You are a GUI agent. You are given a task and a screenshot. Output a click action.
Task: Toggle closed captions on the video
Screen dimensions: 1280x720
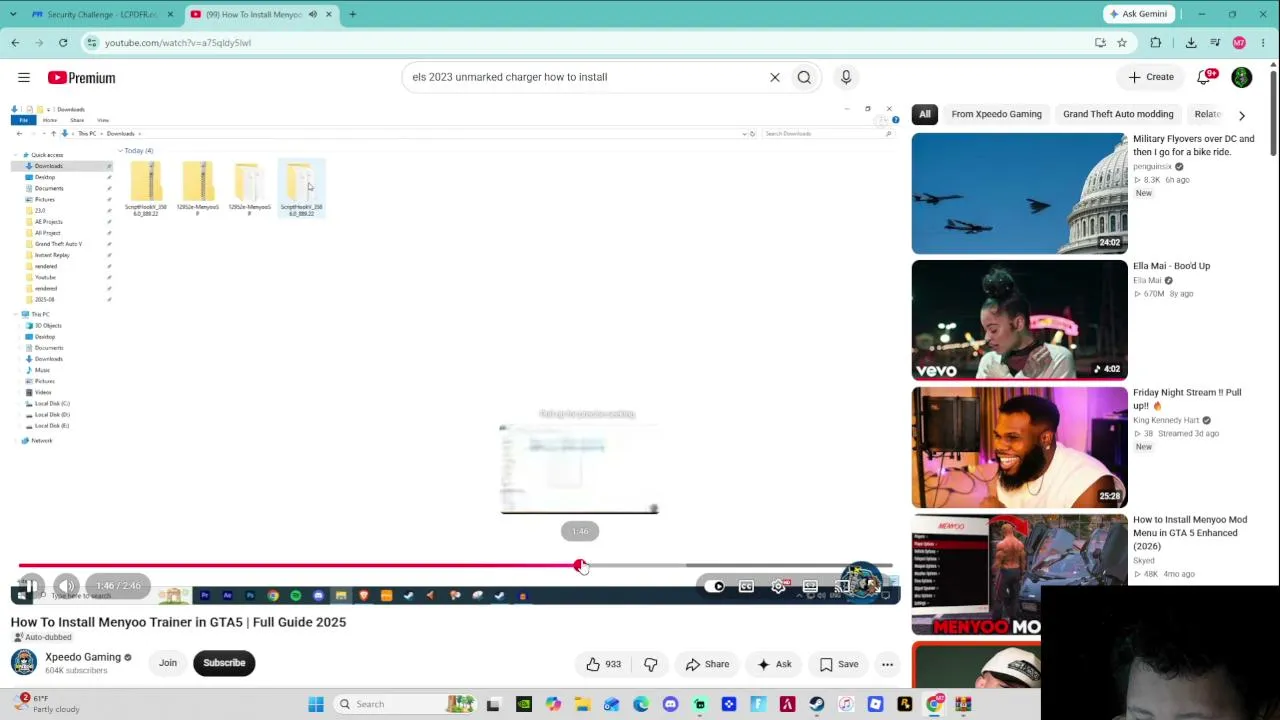[746, 587]
